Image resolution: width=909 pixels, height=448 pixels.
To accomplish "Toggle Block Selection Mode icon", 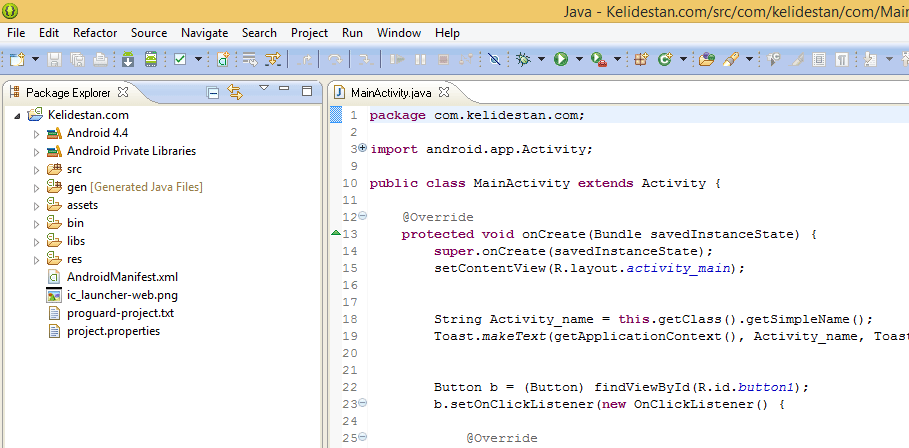I will [819, 59].
